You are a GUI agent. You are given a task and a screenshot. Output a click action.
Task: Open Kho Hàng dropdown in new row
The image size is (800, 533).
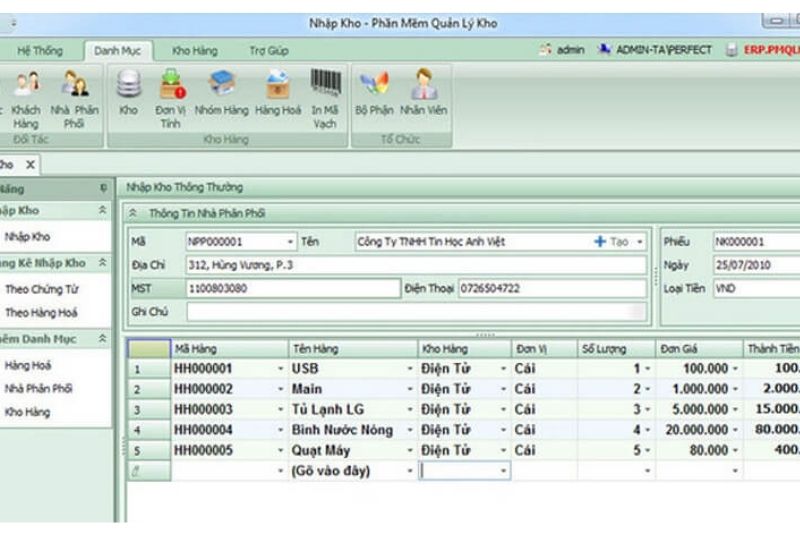(x=503, y=470)
